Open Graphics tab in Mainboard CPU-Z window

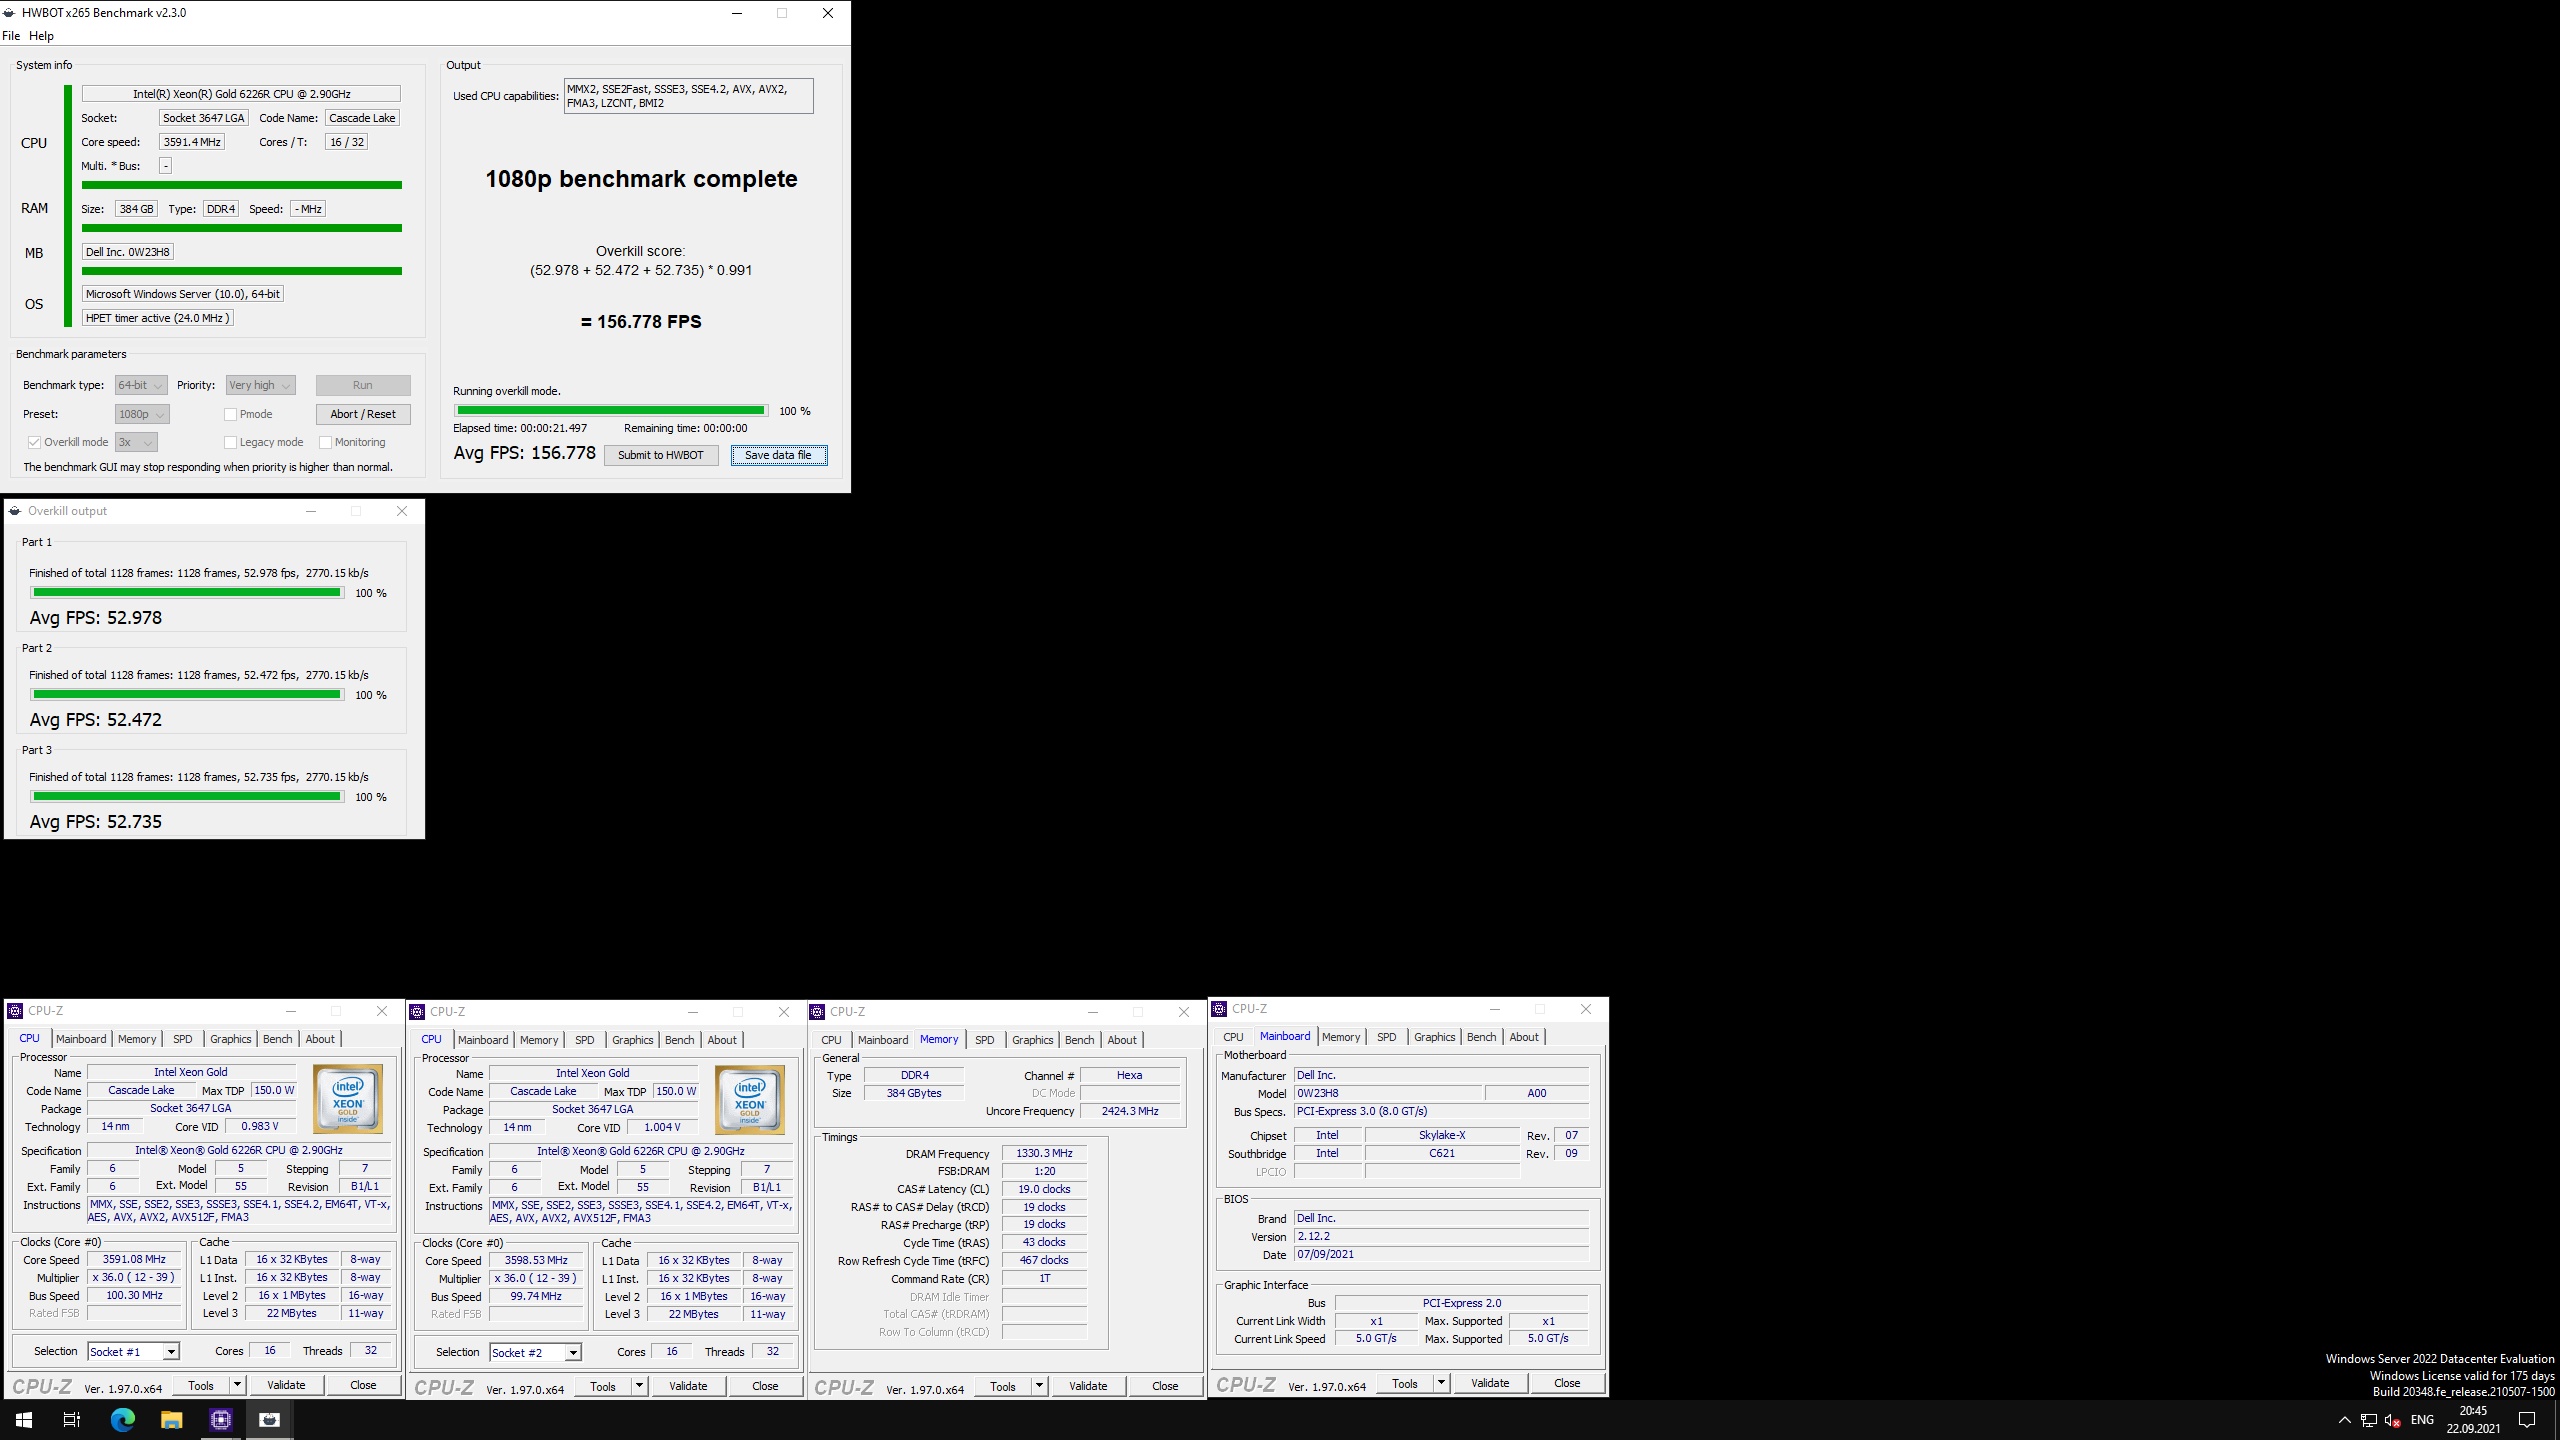click(1434, 1037)
